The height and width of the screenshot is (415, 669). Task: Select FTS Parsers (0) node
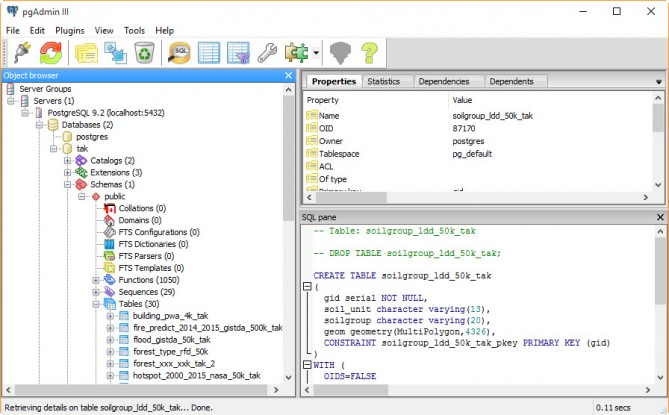[x=146, y=256]
